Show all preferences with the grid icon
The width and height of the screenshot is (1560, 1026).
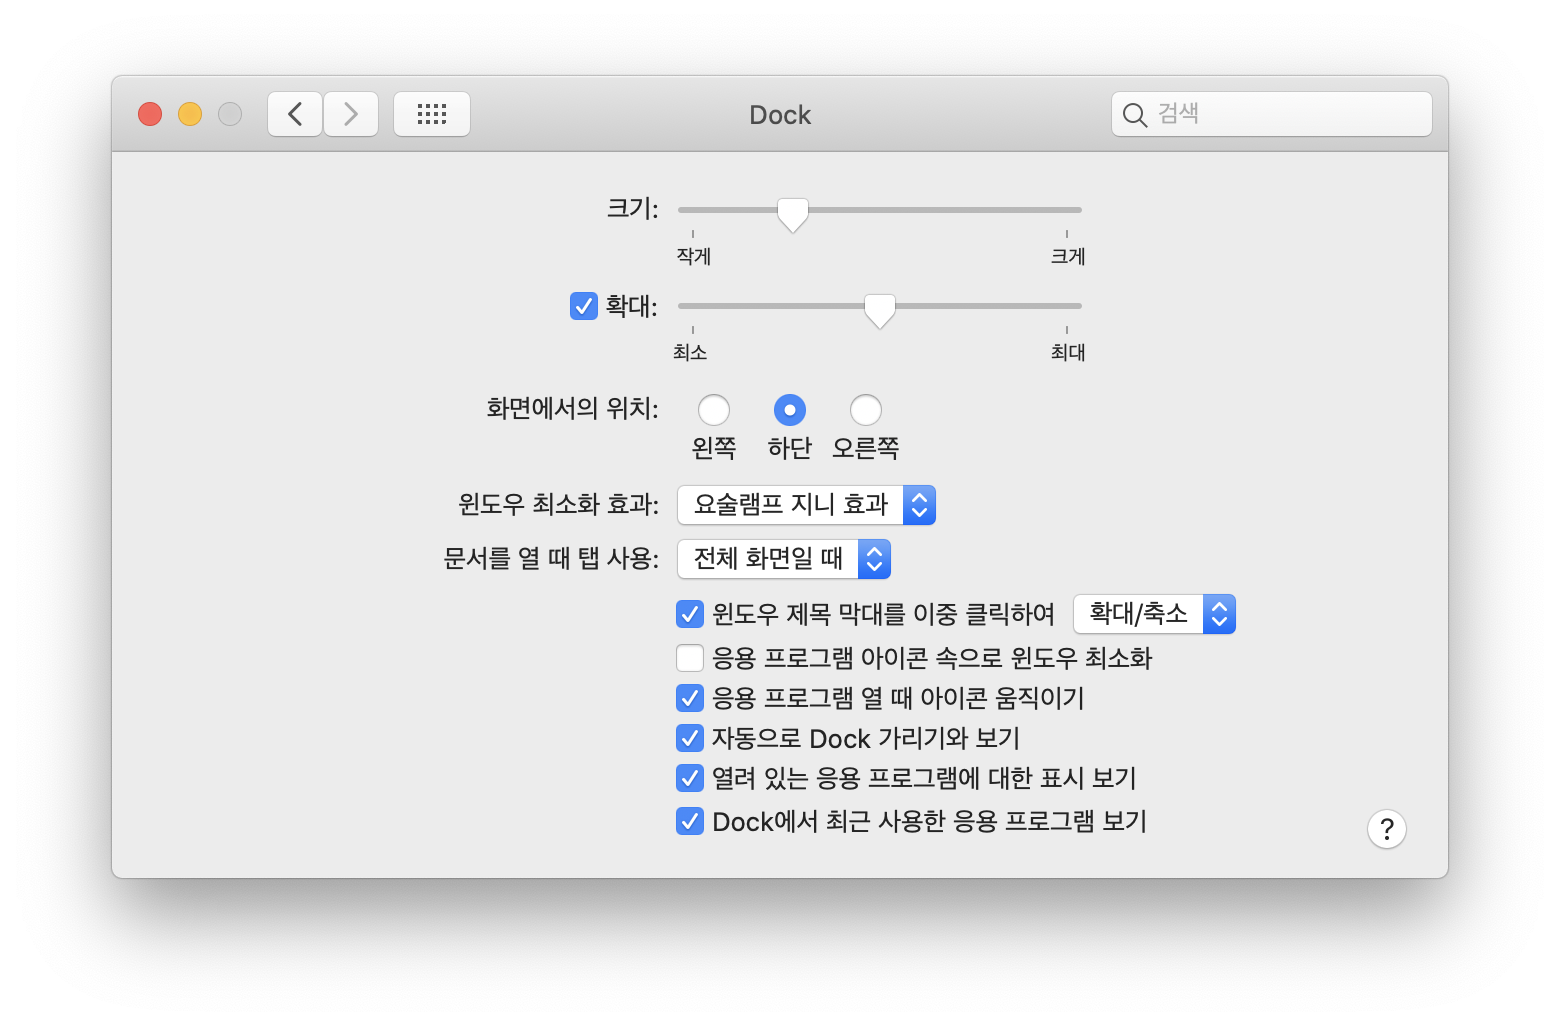click(x=432, y=114)
